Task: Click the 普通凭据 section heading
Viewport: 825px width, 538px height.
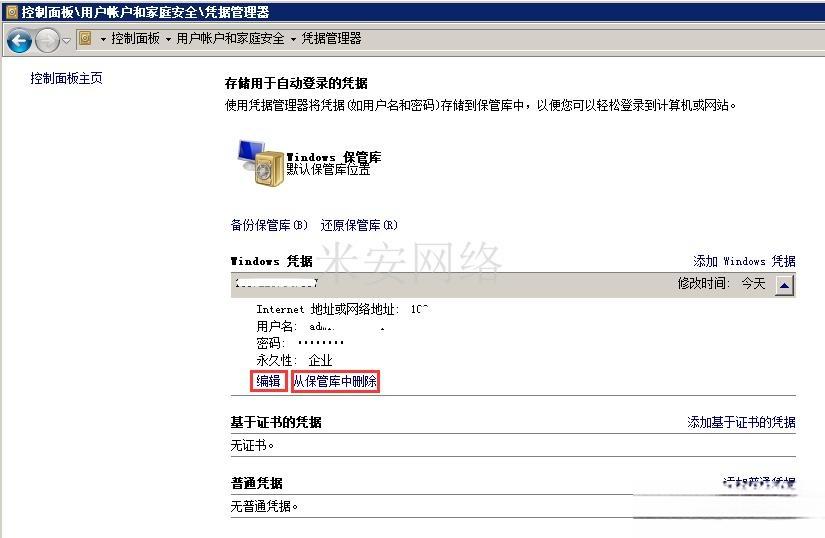Action: point(257,483)
